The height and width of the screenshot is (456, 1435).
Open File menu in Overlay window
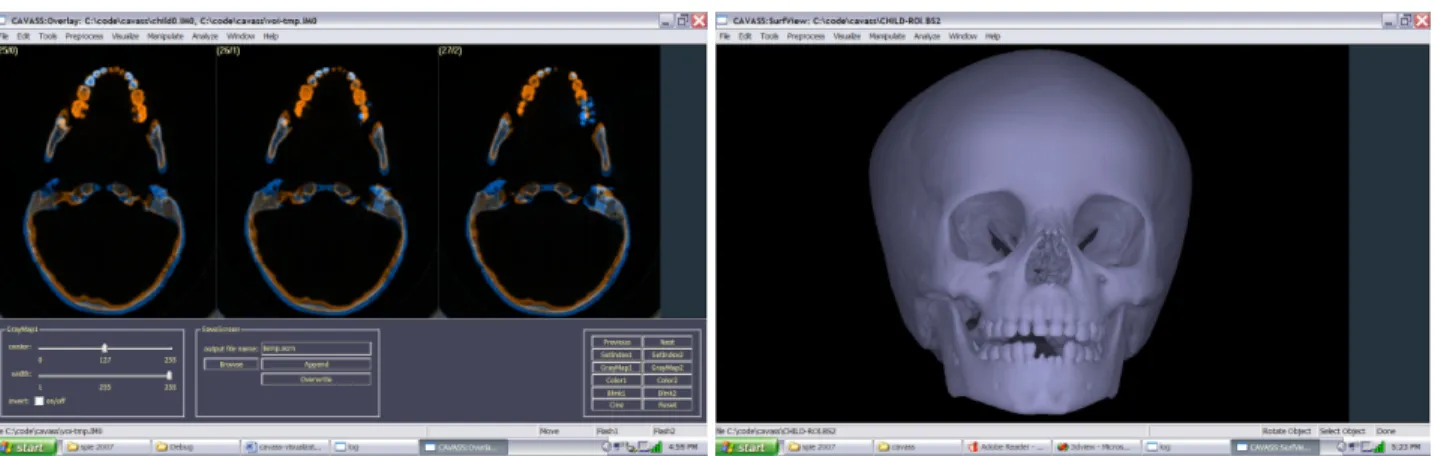(5, 36)
